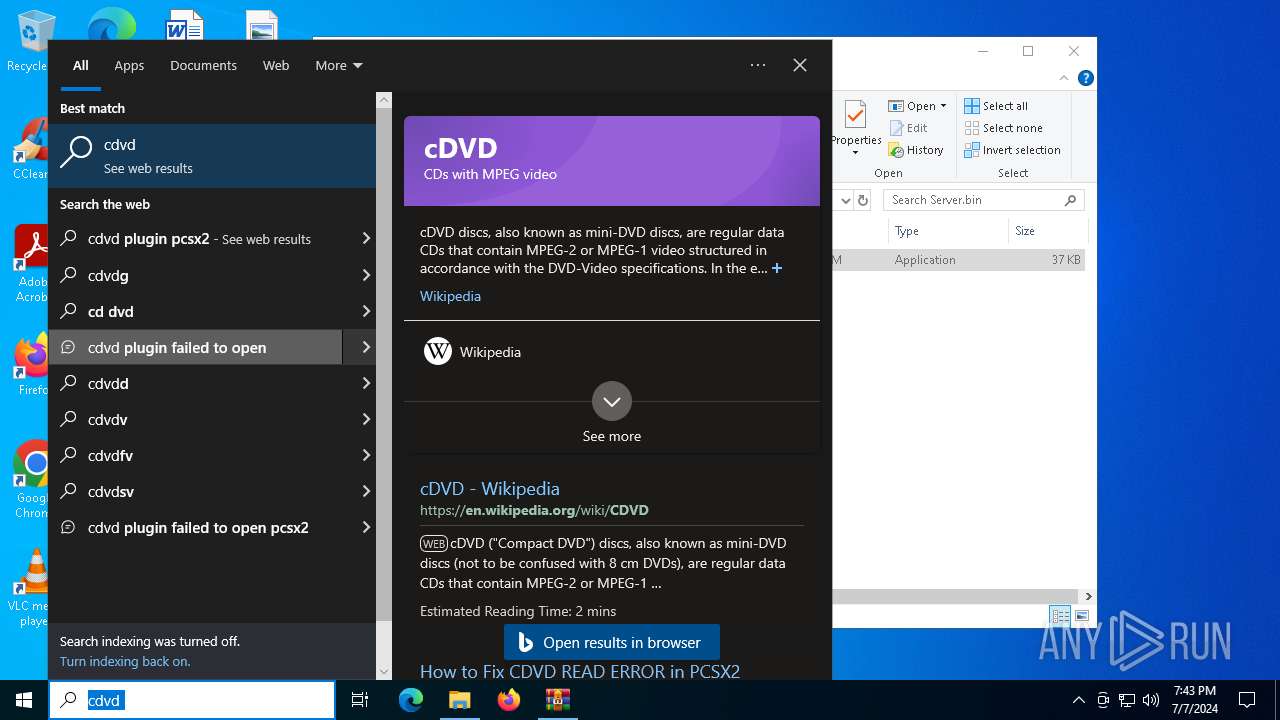The image size is (1280, 720).
Task: Click See more chevron button
Action: click(x=612, y=401)
